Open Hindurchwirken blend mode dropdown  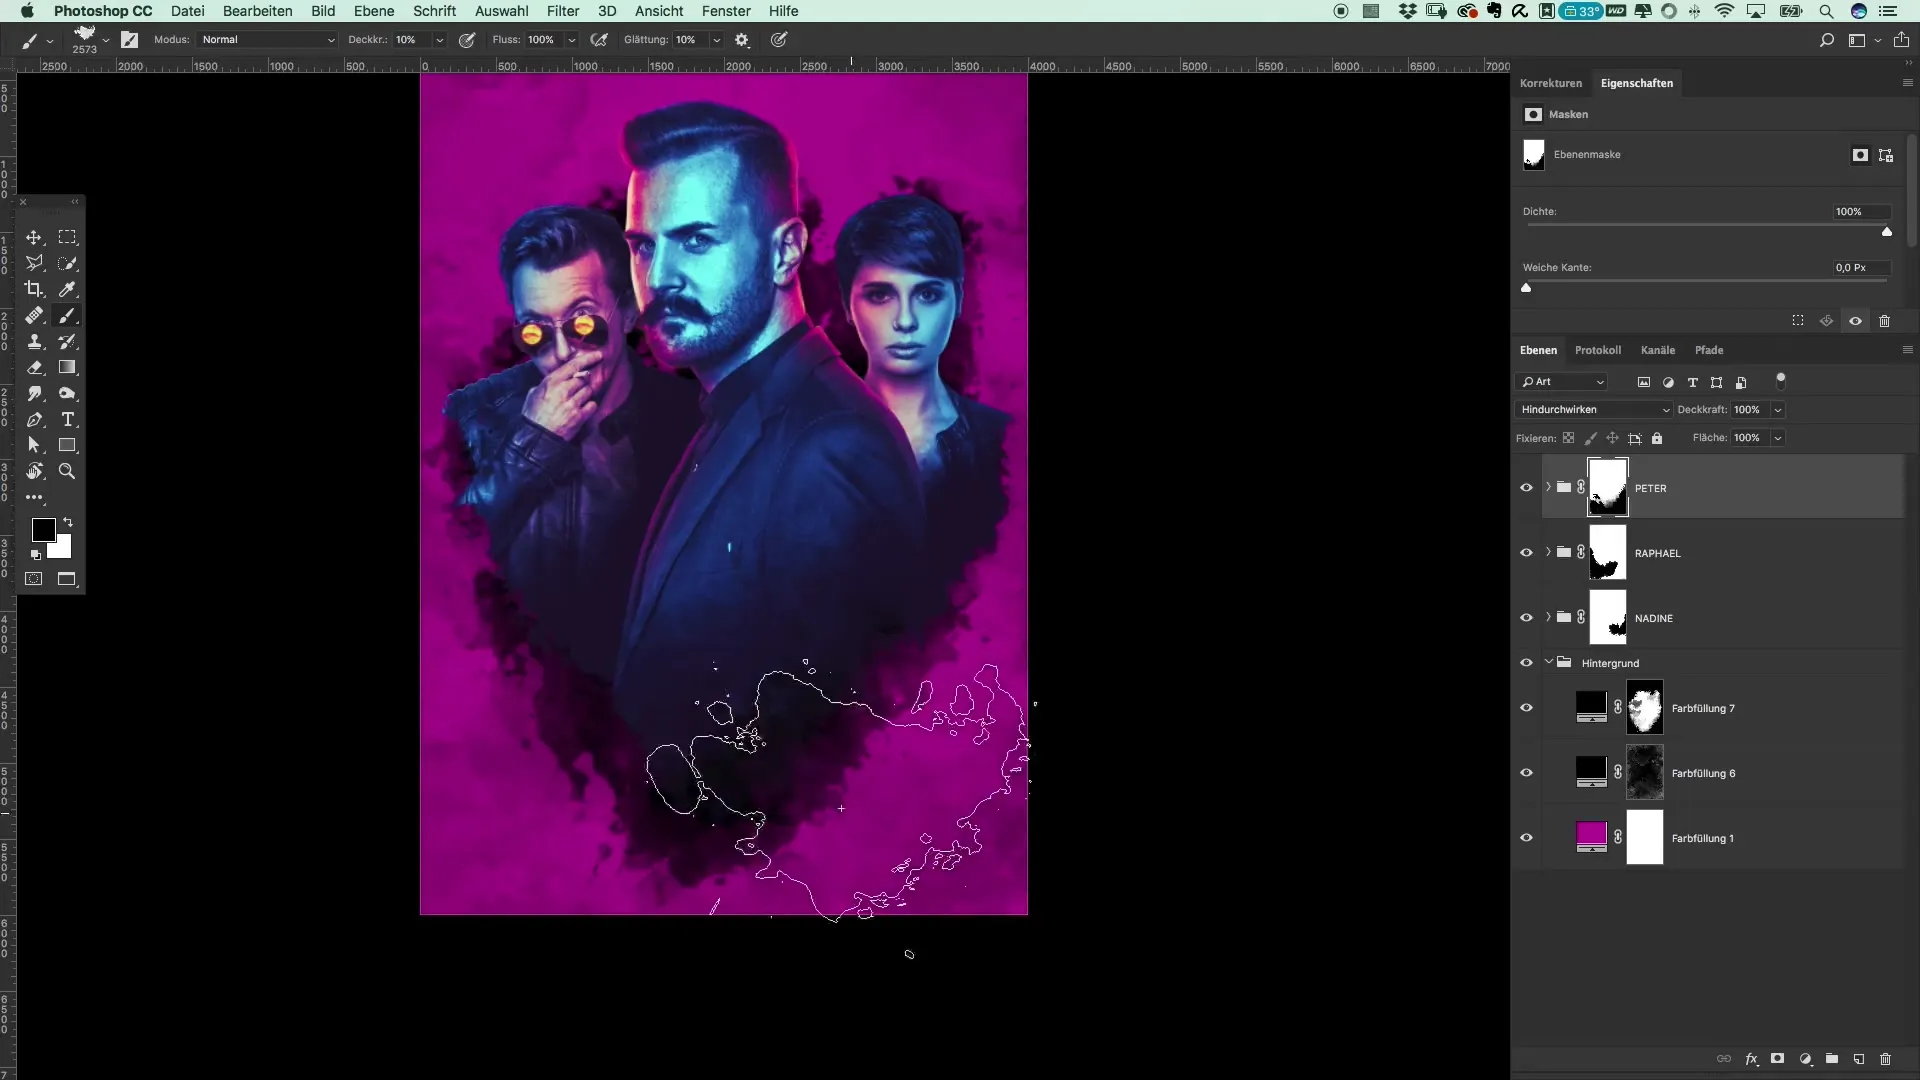pos(1593,410)
